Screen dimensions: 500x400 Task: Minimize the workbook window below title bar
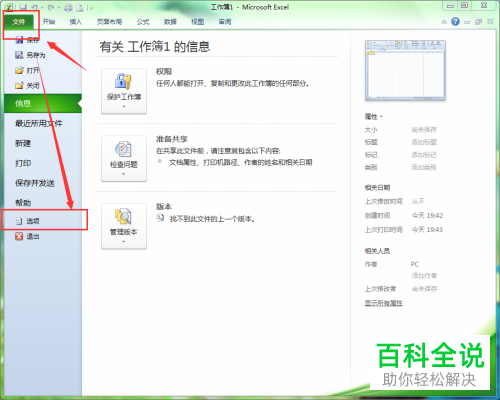(x=467, y=22)
